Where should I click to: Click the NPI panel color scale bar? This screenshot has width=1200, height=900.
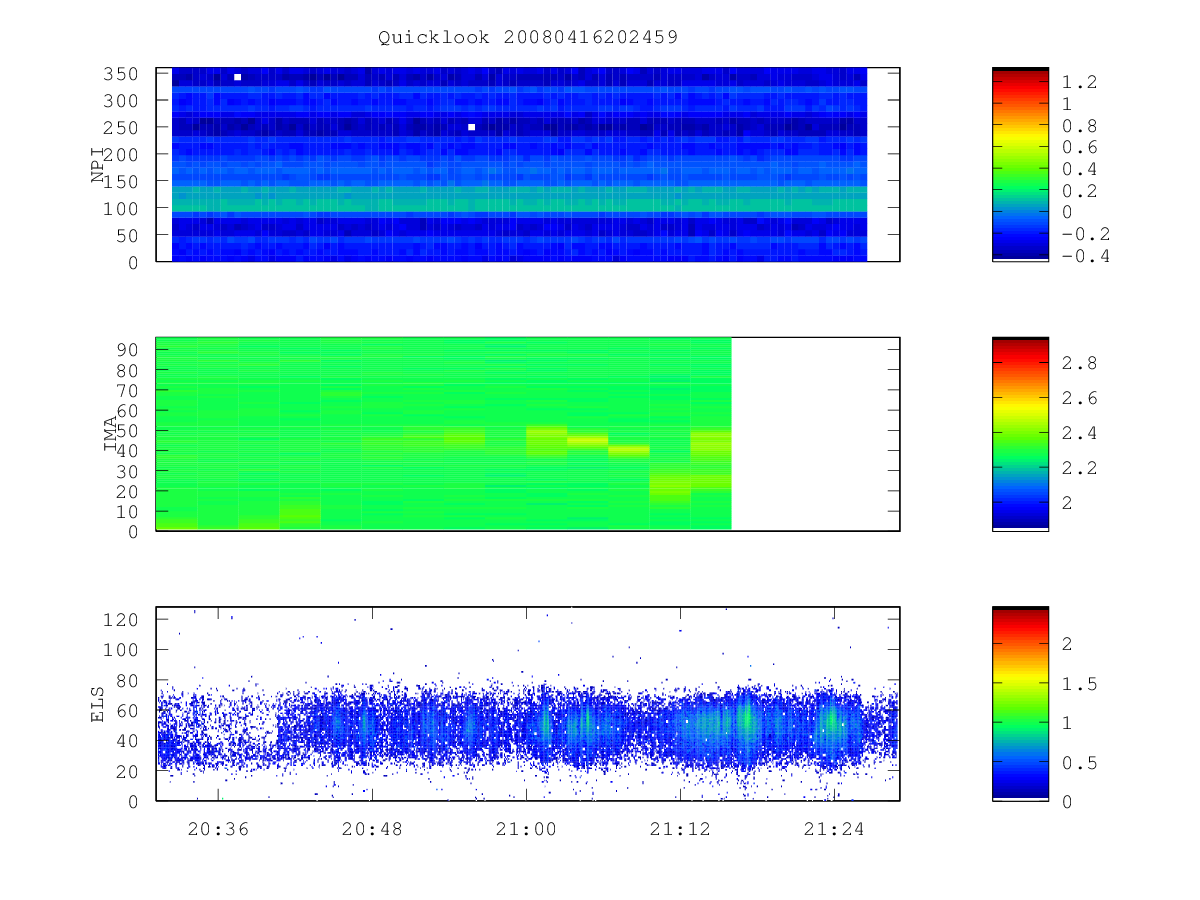1020,164
